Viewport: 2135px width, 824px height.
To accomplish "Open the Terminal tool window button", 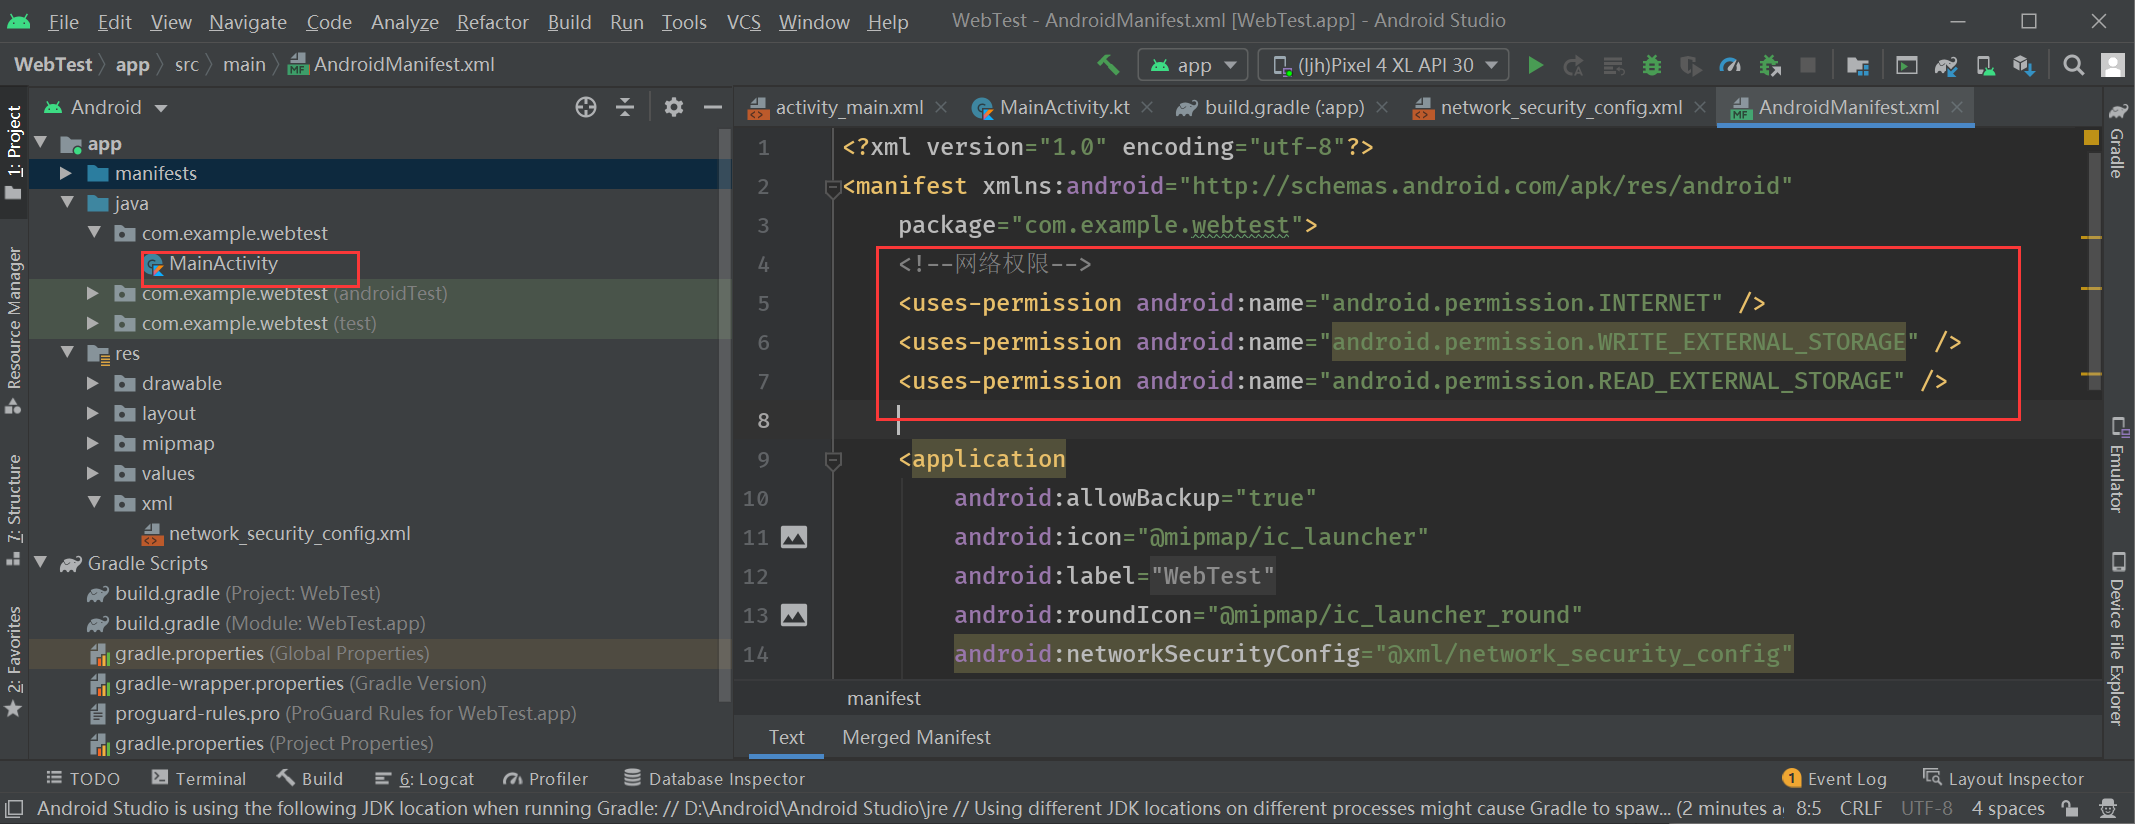I will [199, 779].
